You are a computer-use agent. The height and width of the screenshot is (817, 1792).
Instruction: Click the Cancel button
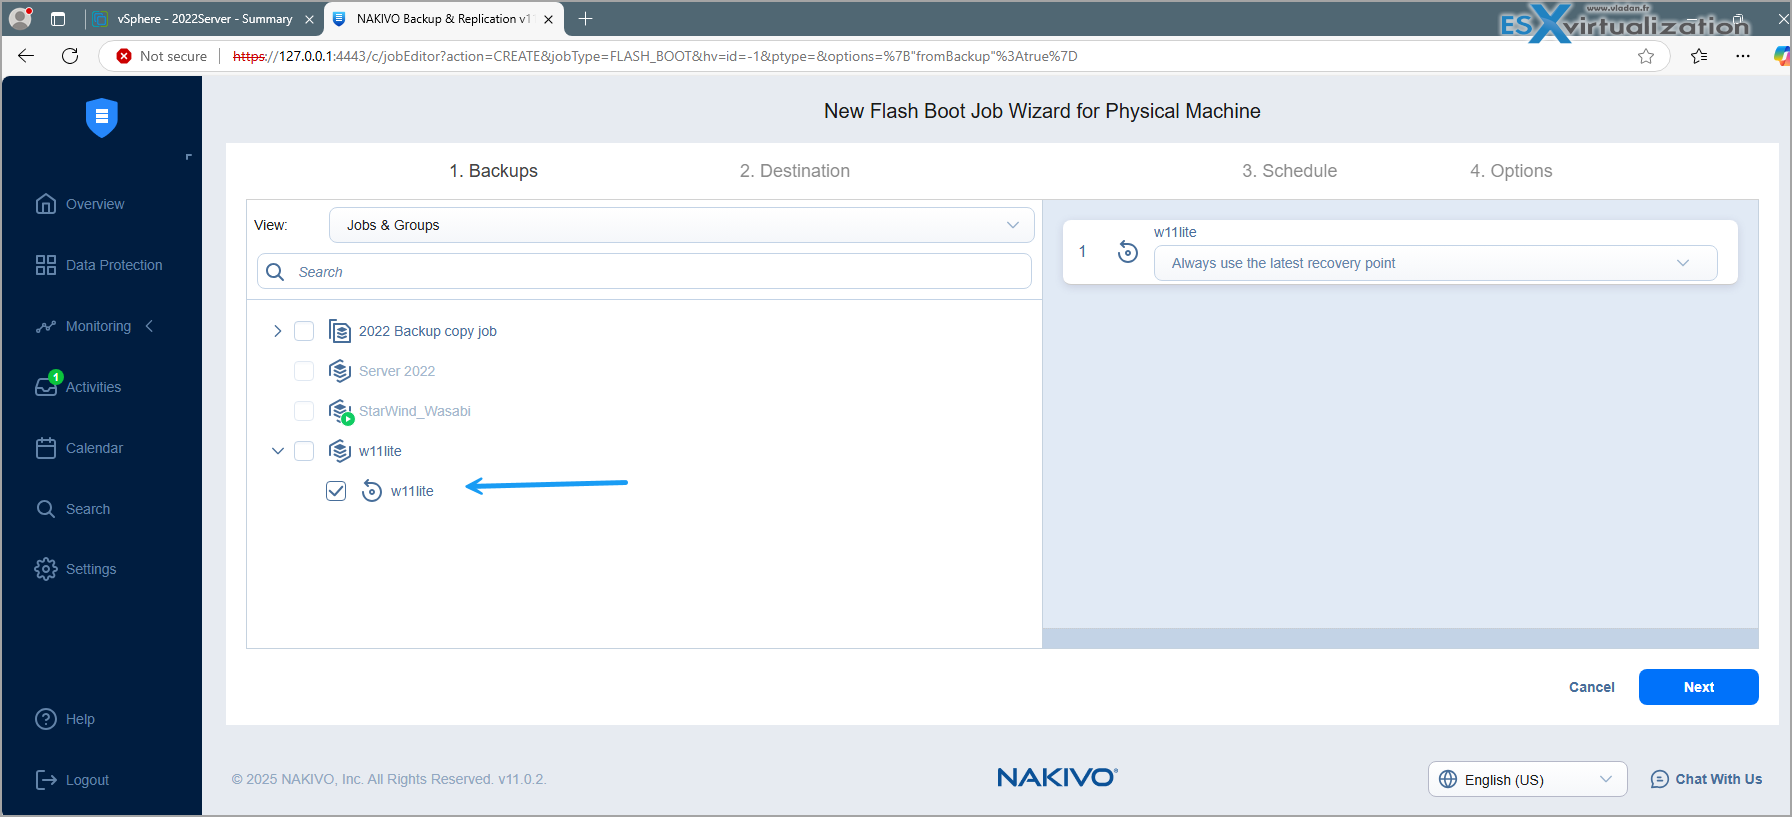[1591, 687]
